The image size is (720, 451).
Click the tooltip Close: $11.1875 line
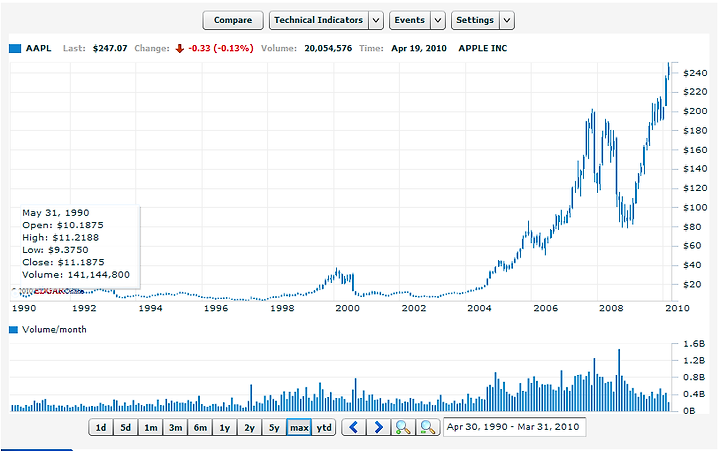click(63, 262)
